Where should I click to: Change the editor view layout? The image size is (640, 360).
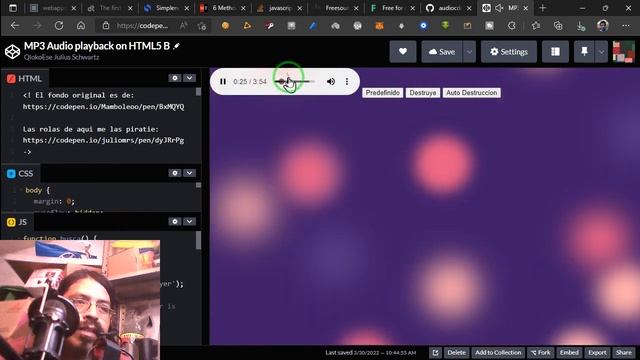555,51
